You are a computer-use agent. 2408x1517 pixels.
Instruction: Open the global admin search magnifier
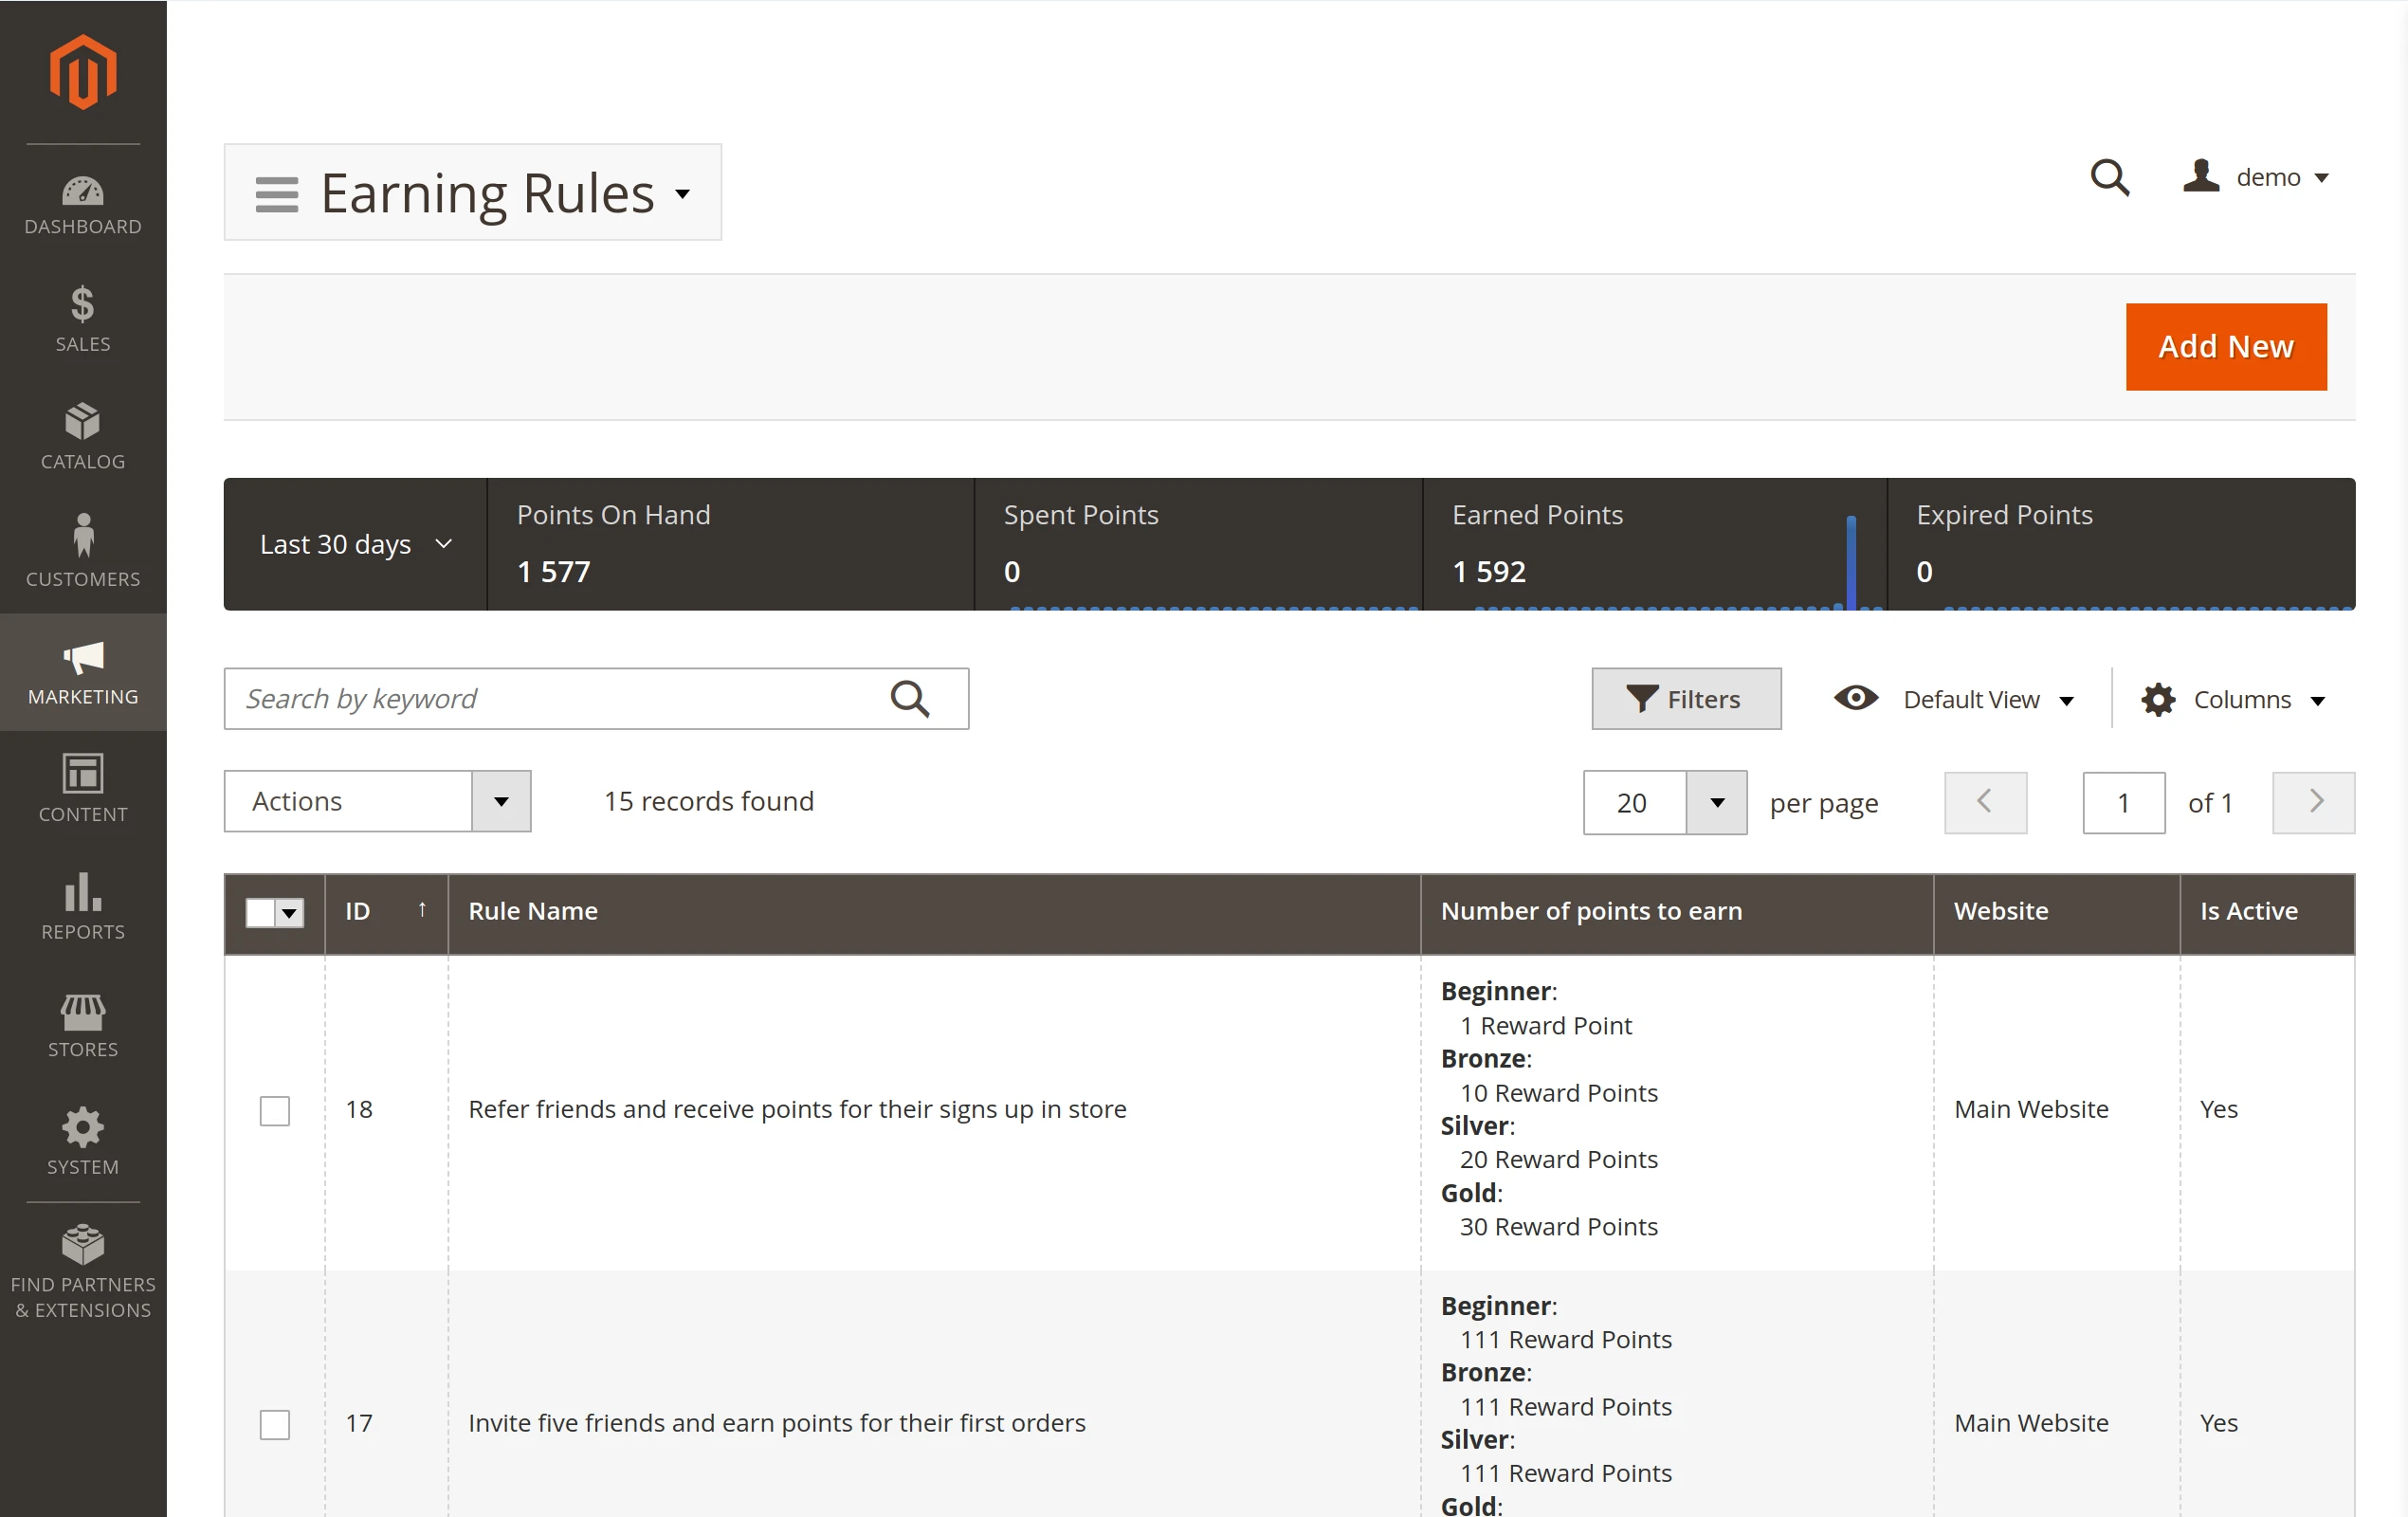coord(2110,177)
